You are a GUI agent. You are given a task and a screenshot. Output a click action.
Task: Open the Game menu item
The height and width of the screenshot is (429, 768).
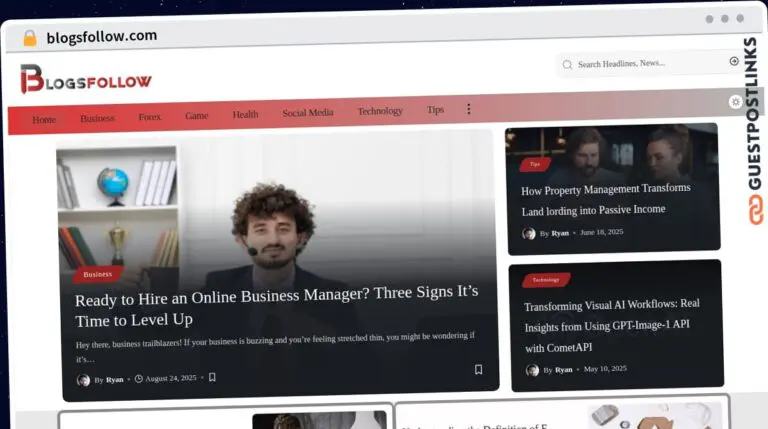(x=196, y=116)
